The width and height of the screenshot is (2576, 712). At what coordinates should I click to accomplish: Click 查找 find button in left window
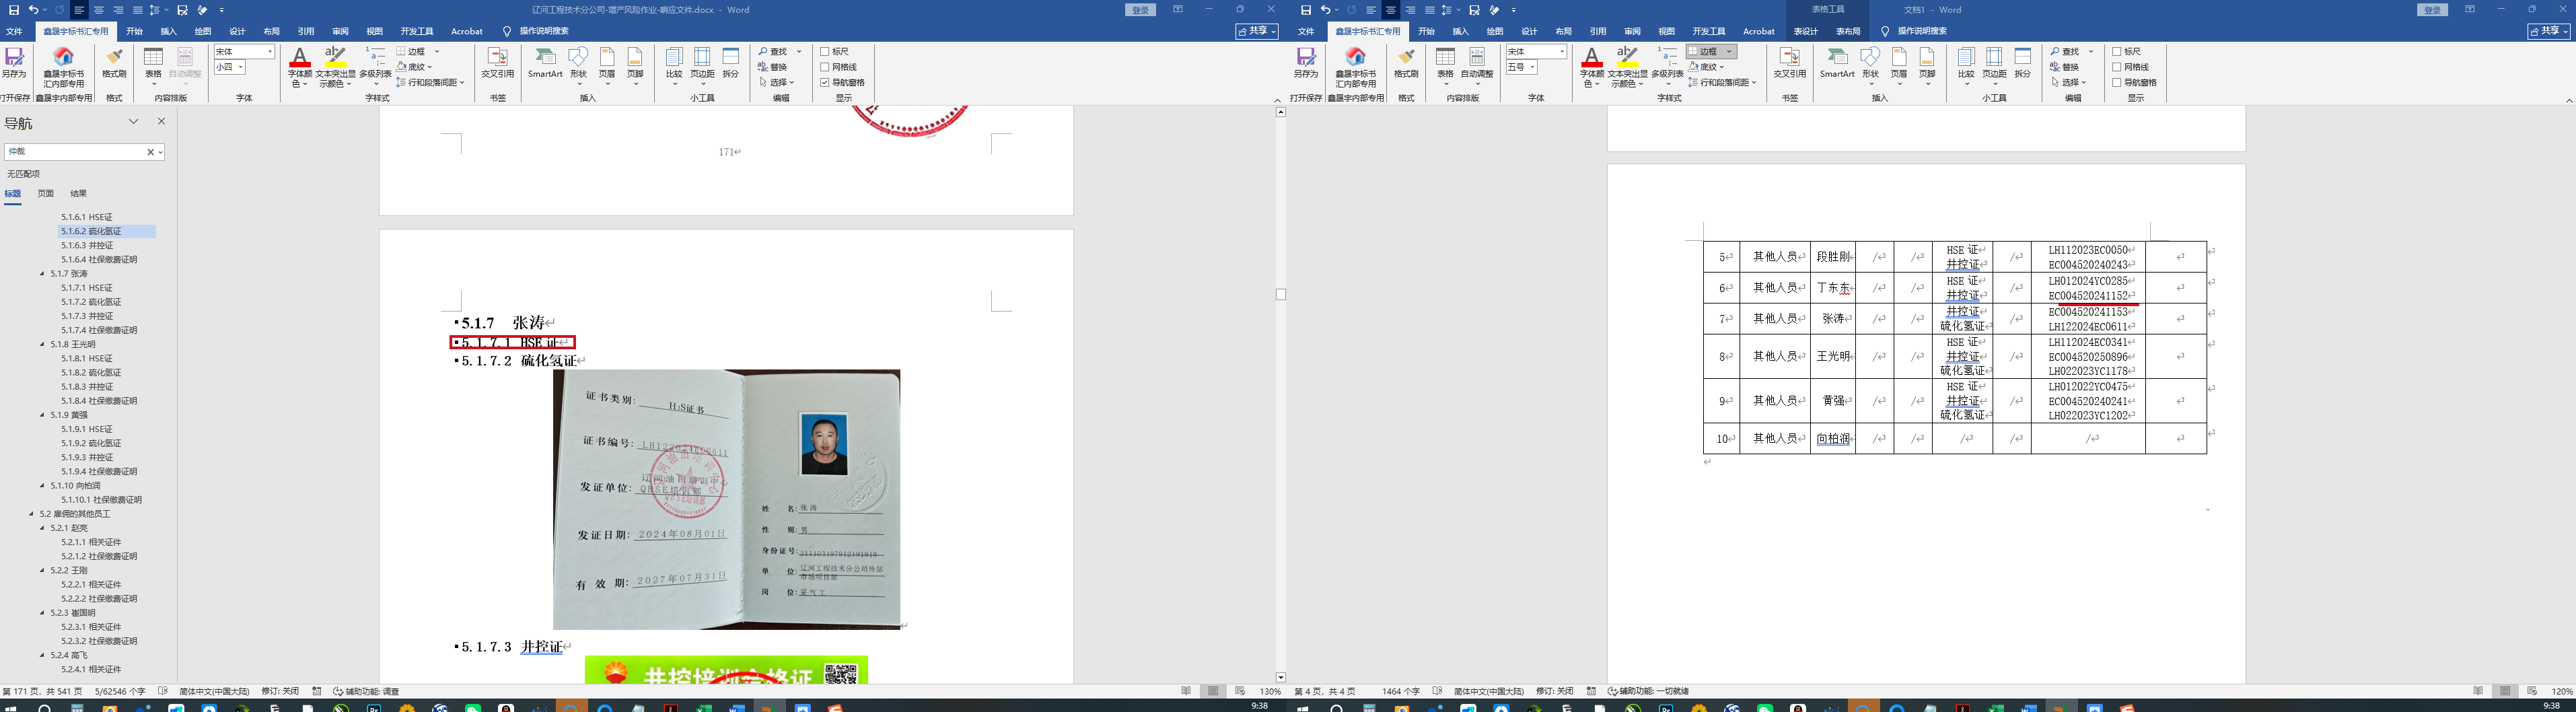tap(773, 51)
